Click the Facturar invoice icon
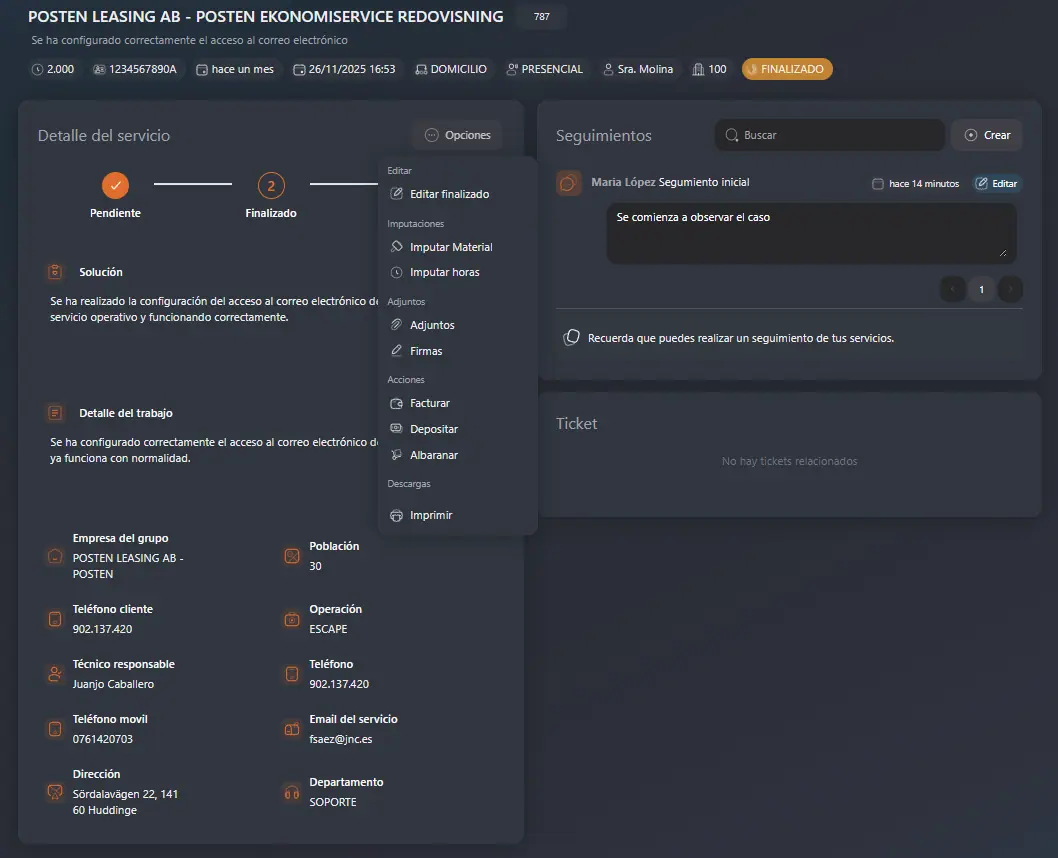The height and width of the screenshot is (858, 1058). tap(397, 403)
